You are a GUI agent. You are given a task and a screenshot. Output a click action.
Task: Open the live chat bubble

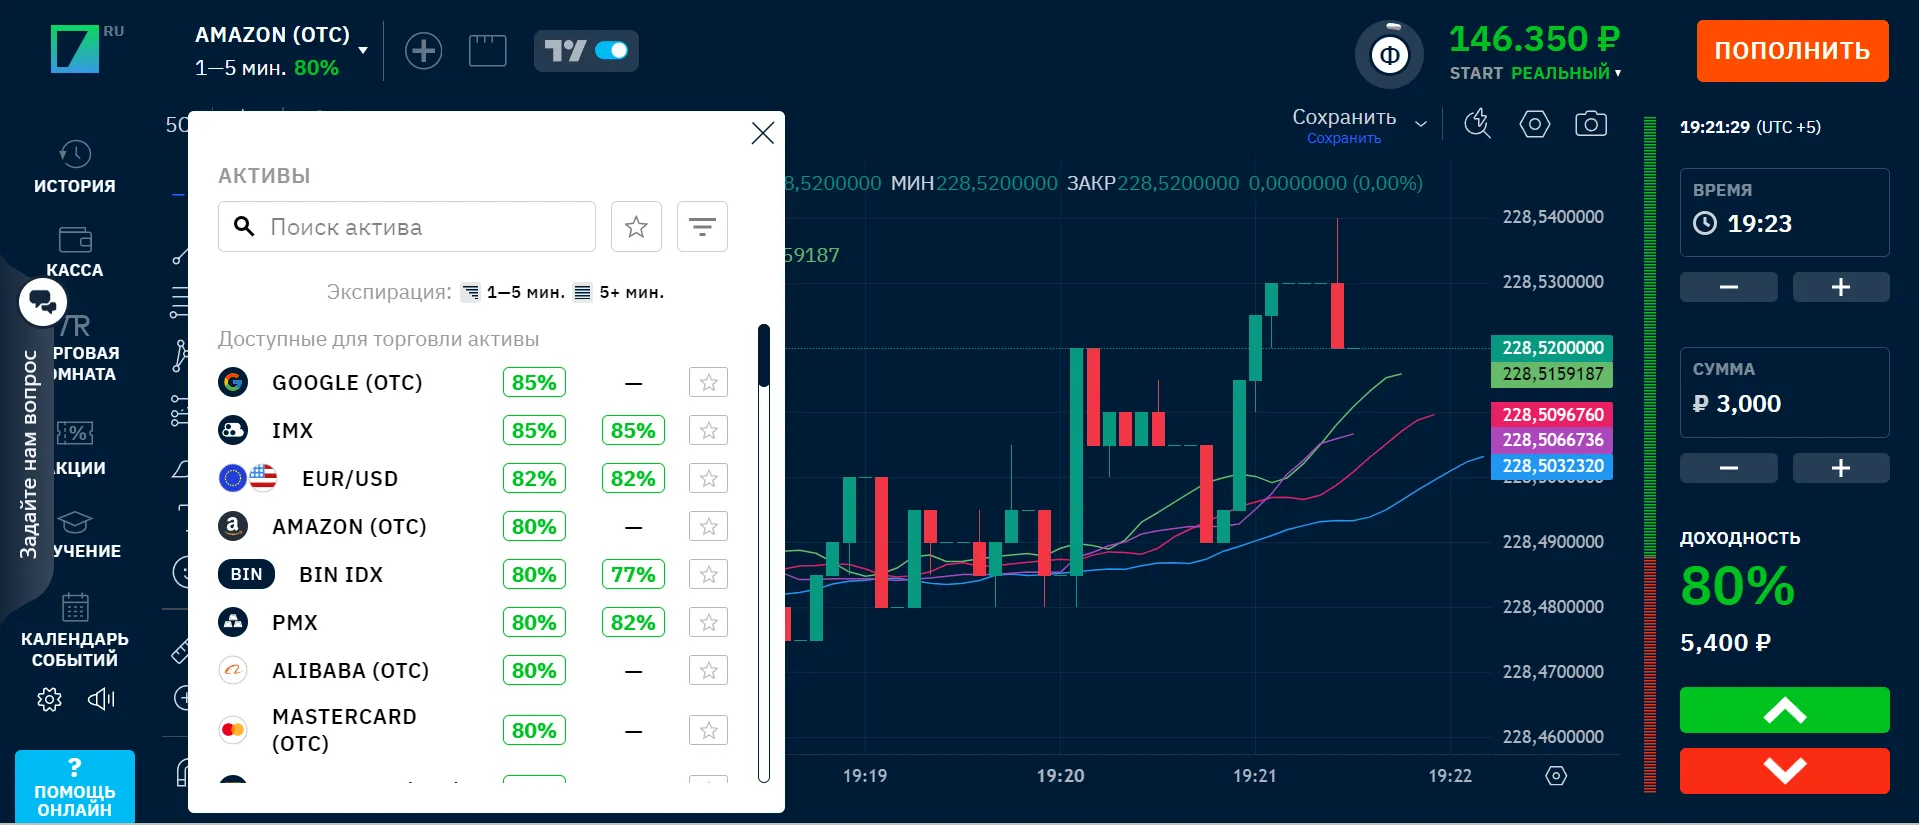tap(43, 301)
